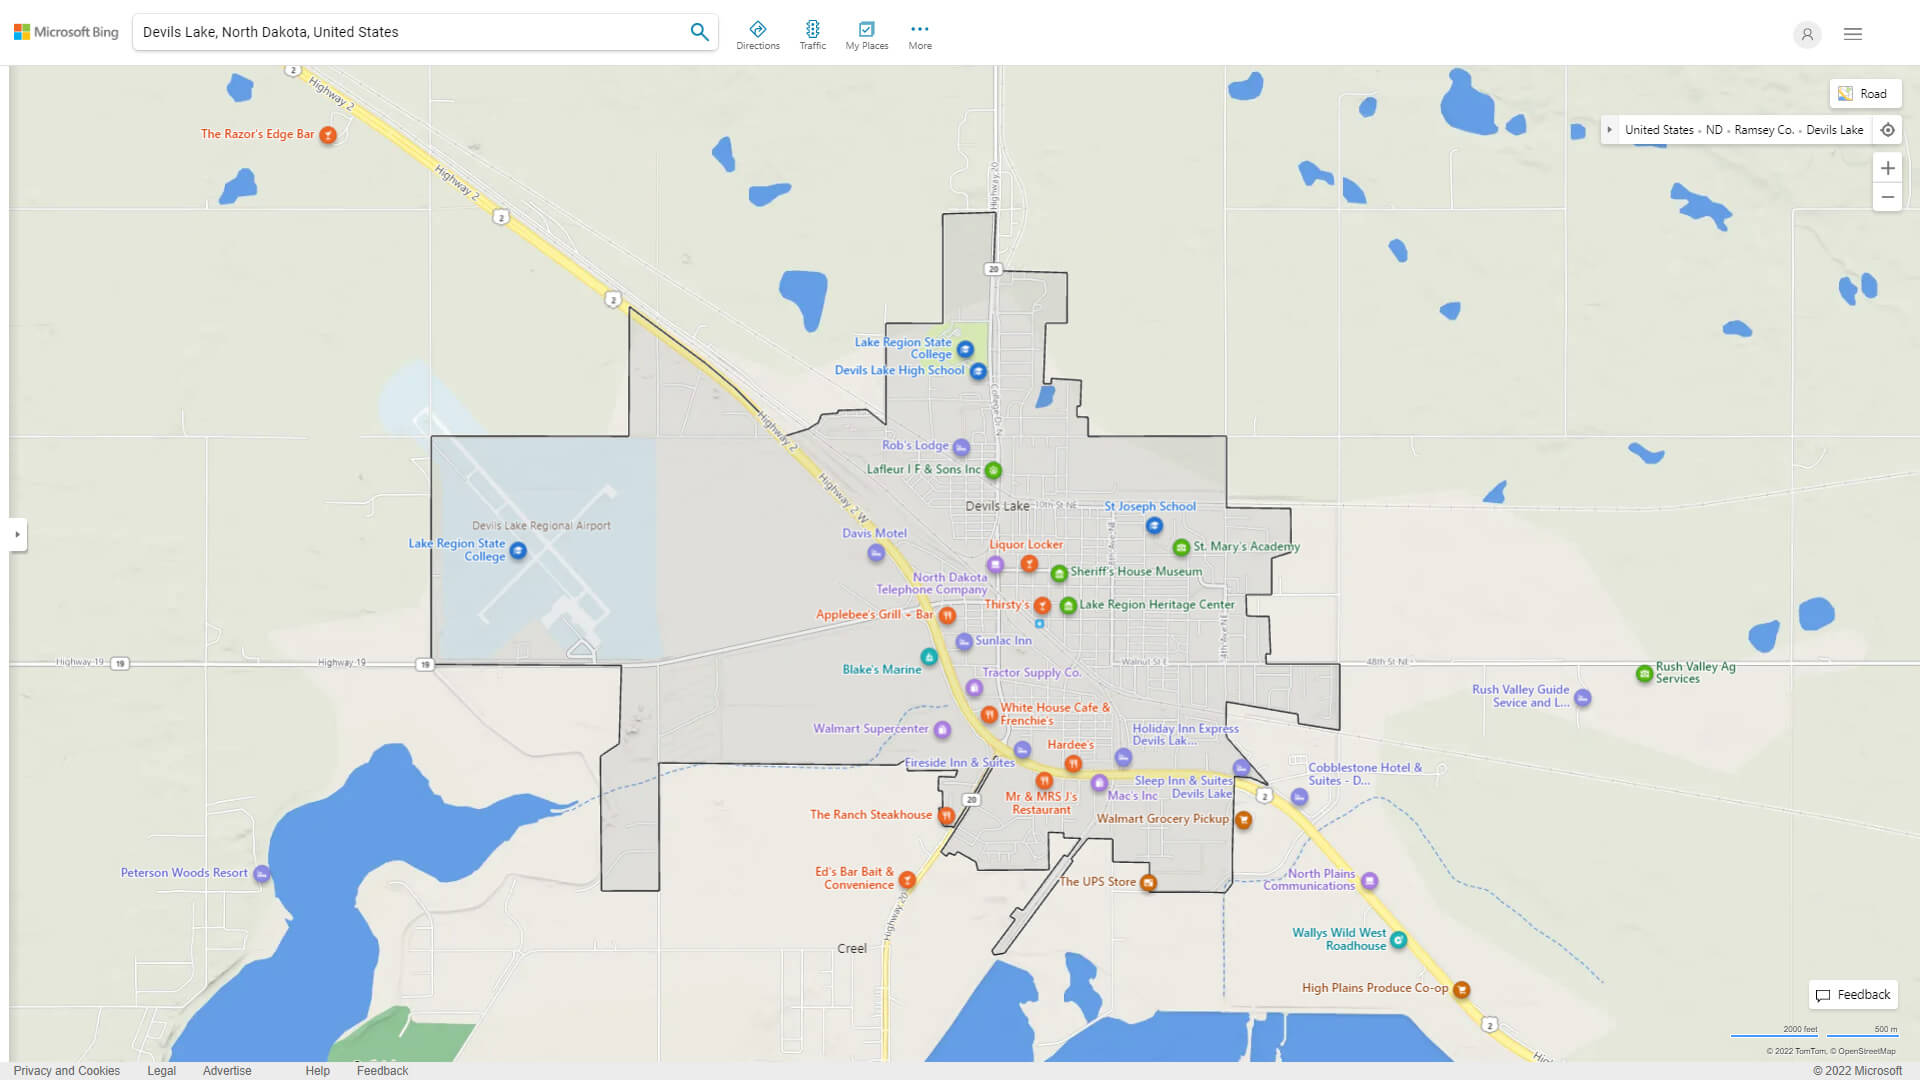Viewport: 1920px width, 1080px height.
Task: Open Directions tool
Action: (x=758, y=35)
